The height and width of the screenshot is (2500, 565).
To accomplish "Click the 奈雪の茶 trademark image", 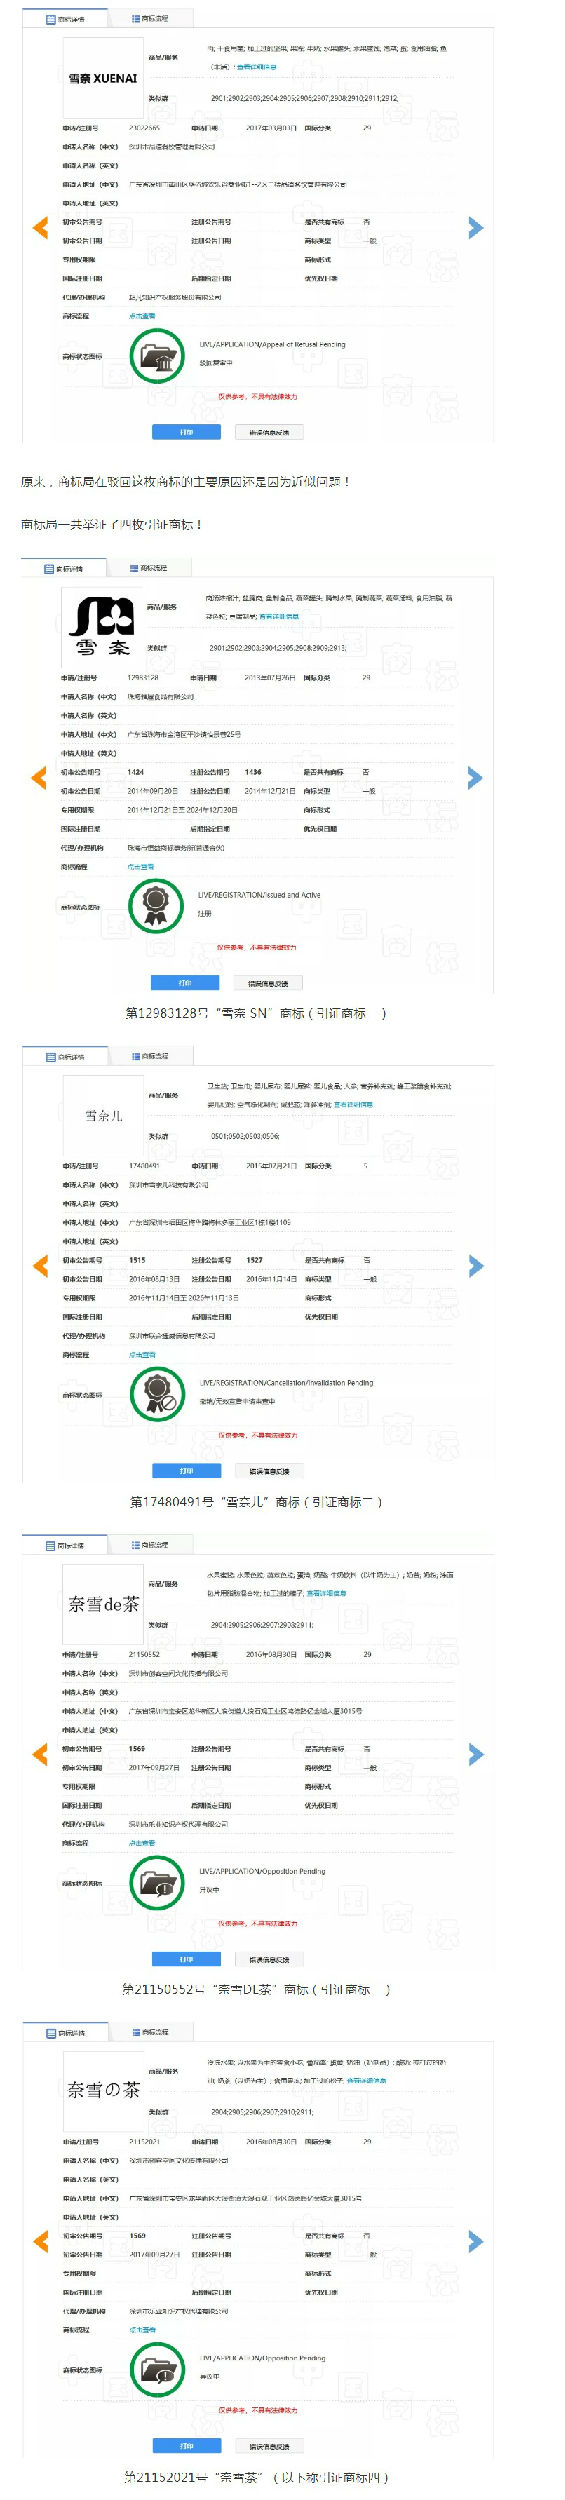I will point(103,2090).
